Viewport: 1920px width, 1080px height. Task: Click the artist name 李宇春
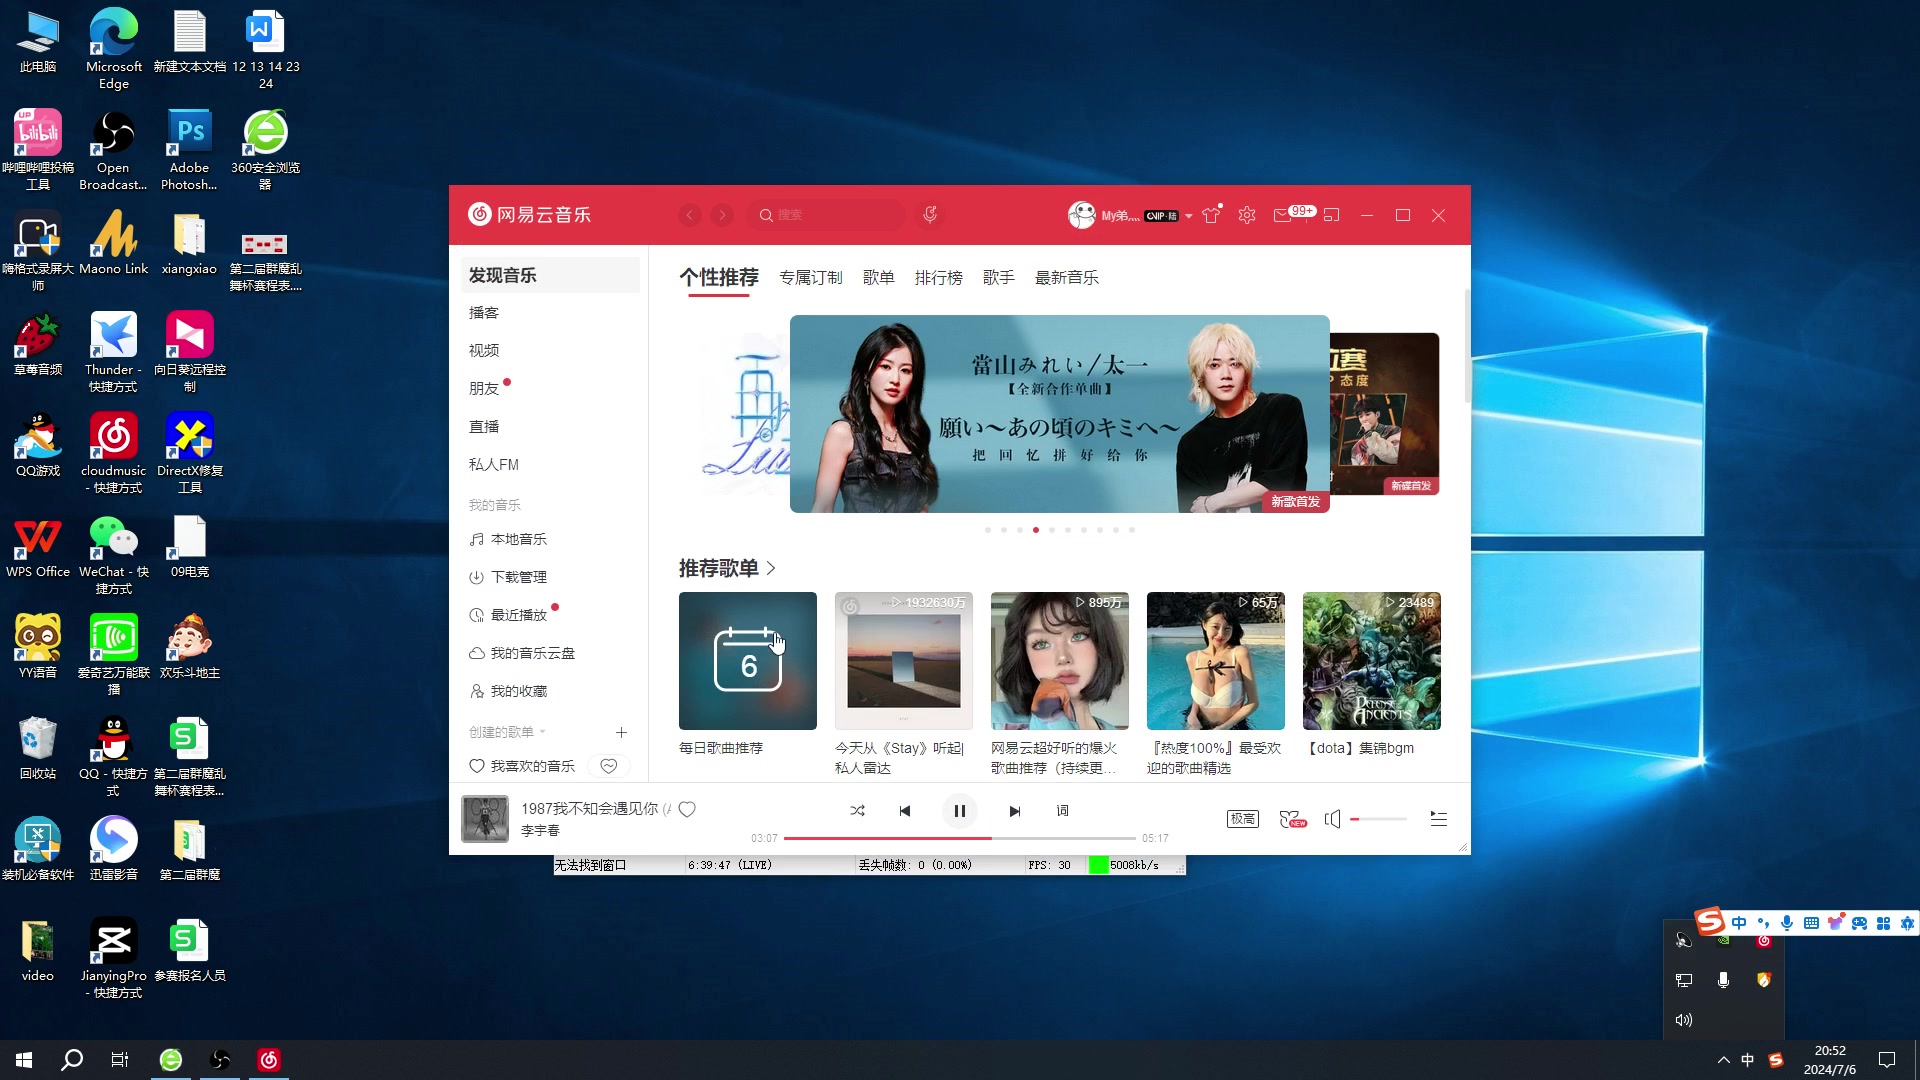[540, 831]
